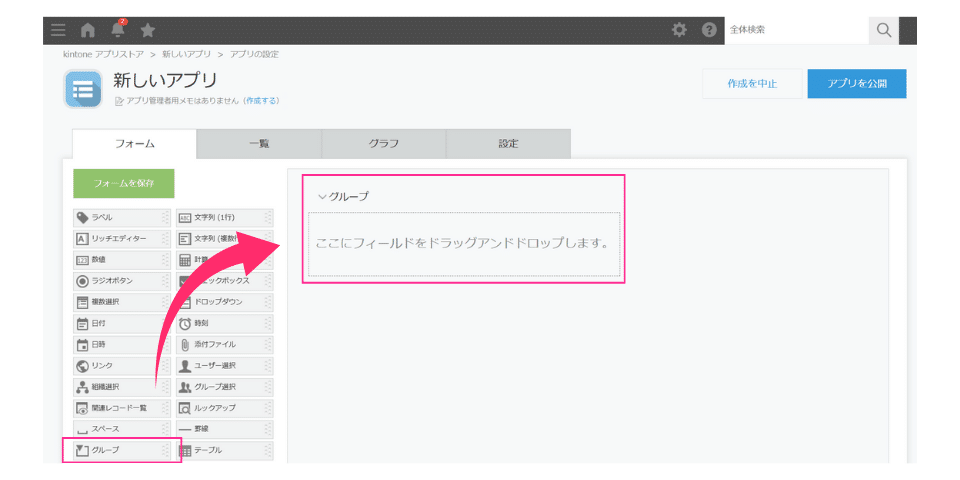
Task: Click the フォームを保存 button
Action: [124, 183]
